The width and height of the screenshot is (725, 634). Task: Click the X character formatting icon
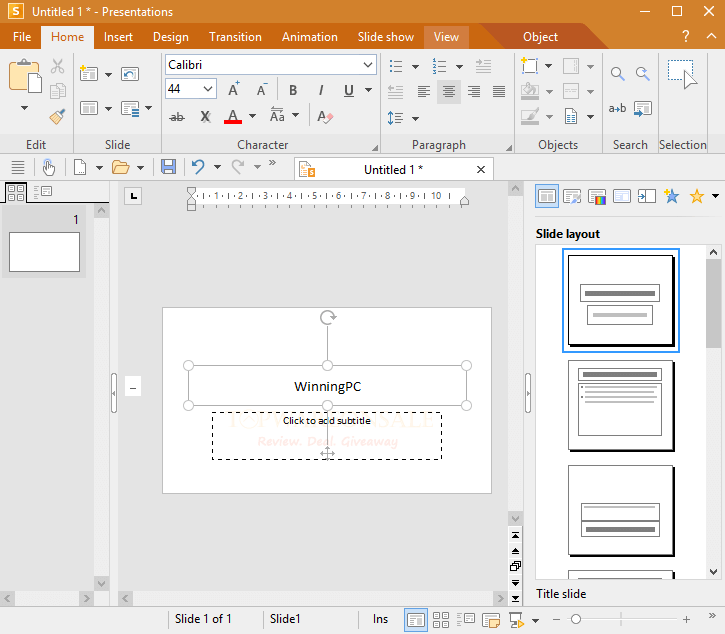click(205, 117)
